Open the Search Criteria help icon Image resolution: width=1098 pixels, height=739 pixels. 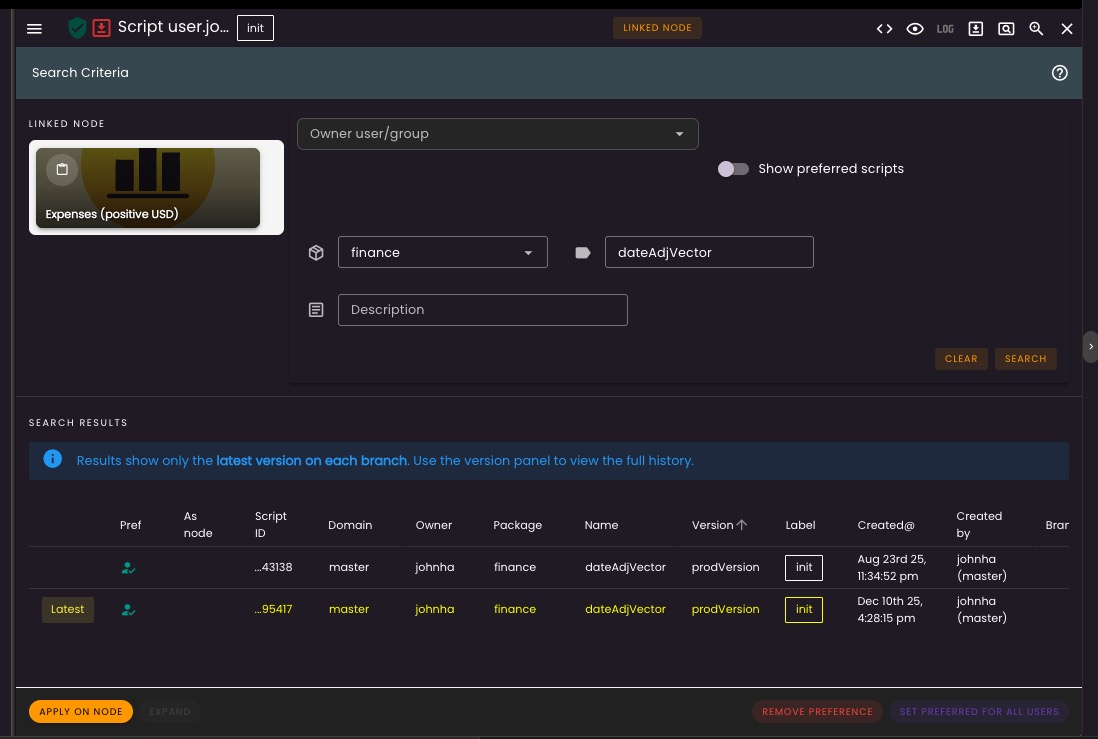pyautogui.click(x=1060, y=73)
